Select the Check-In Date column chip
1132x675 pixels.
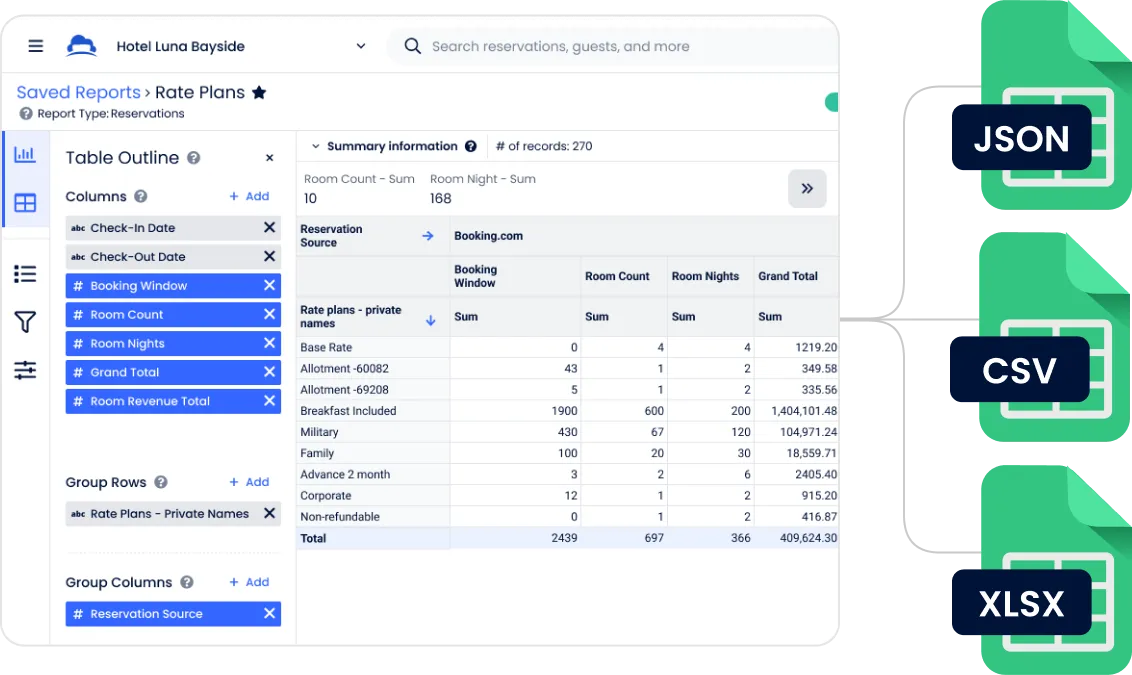(x=173, y=228)
